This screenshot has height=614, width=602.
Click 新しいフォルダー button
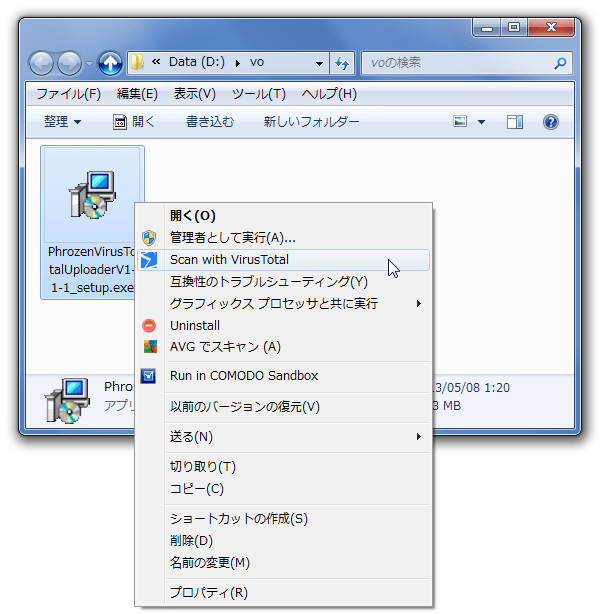(x=311, y=122)
